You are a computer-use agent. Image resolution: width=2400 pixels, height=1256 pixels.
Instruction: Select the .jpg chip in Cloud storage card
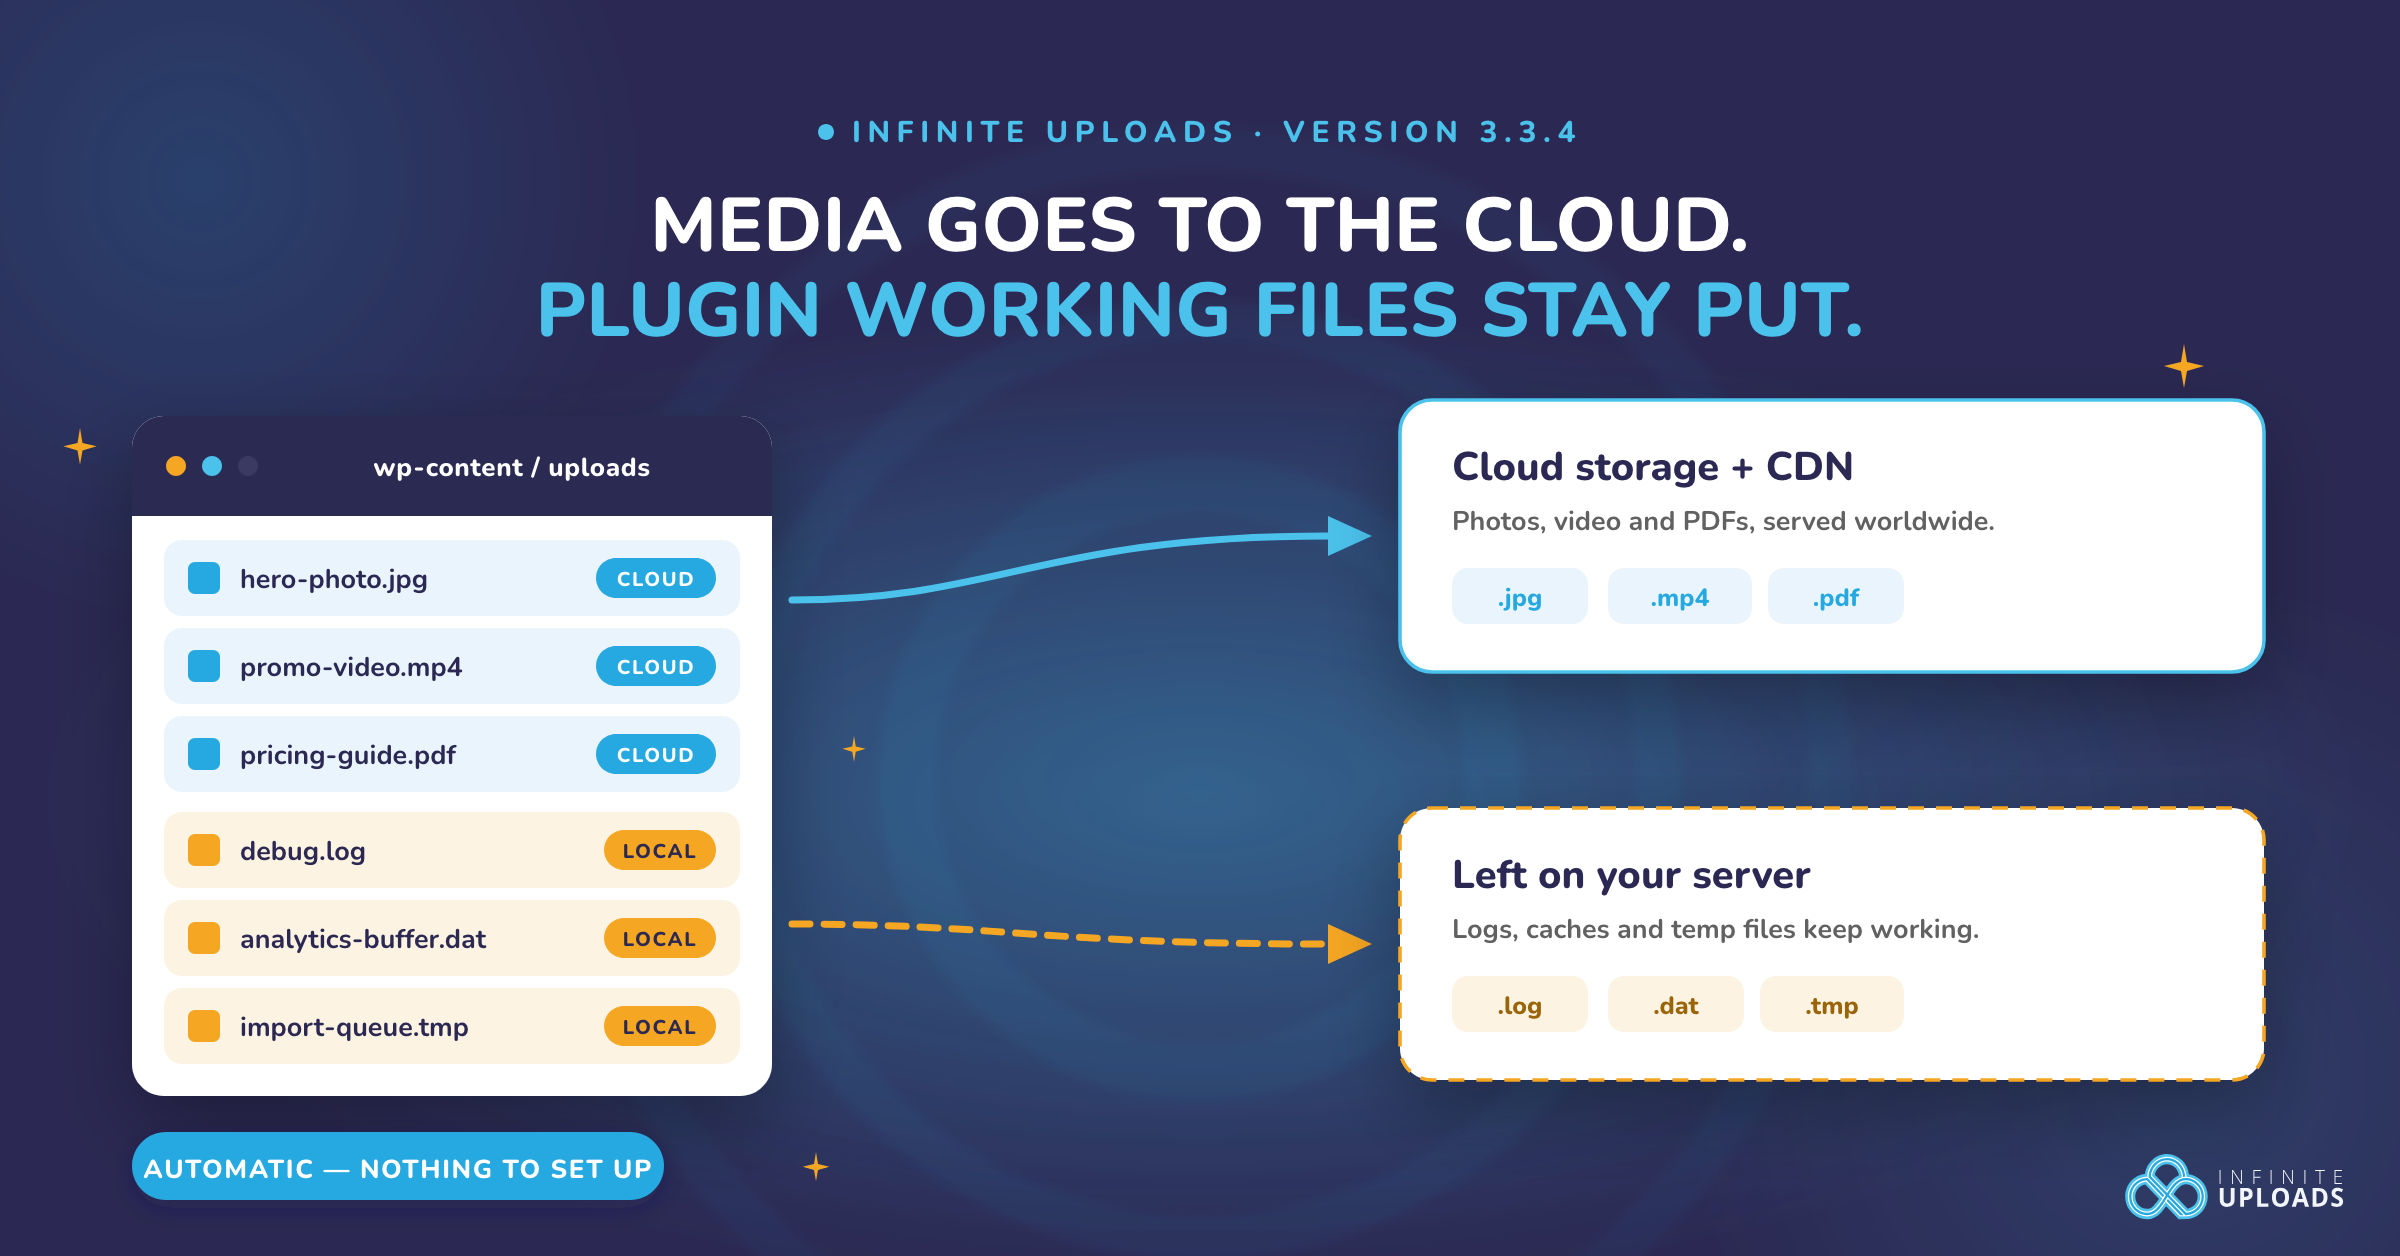click(x=1520, y=596)
